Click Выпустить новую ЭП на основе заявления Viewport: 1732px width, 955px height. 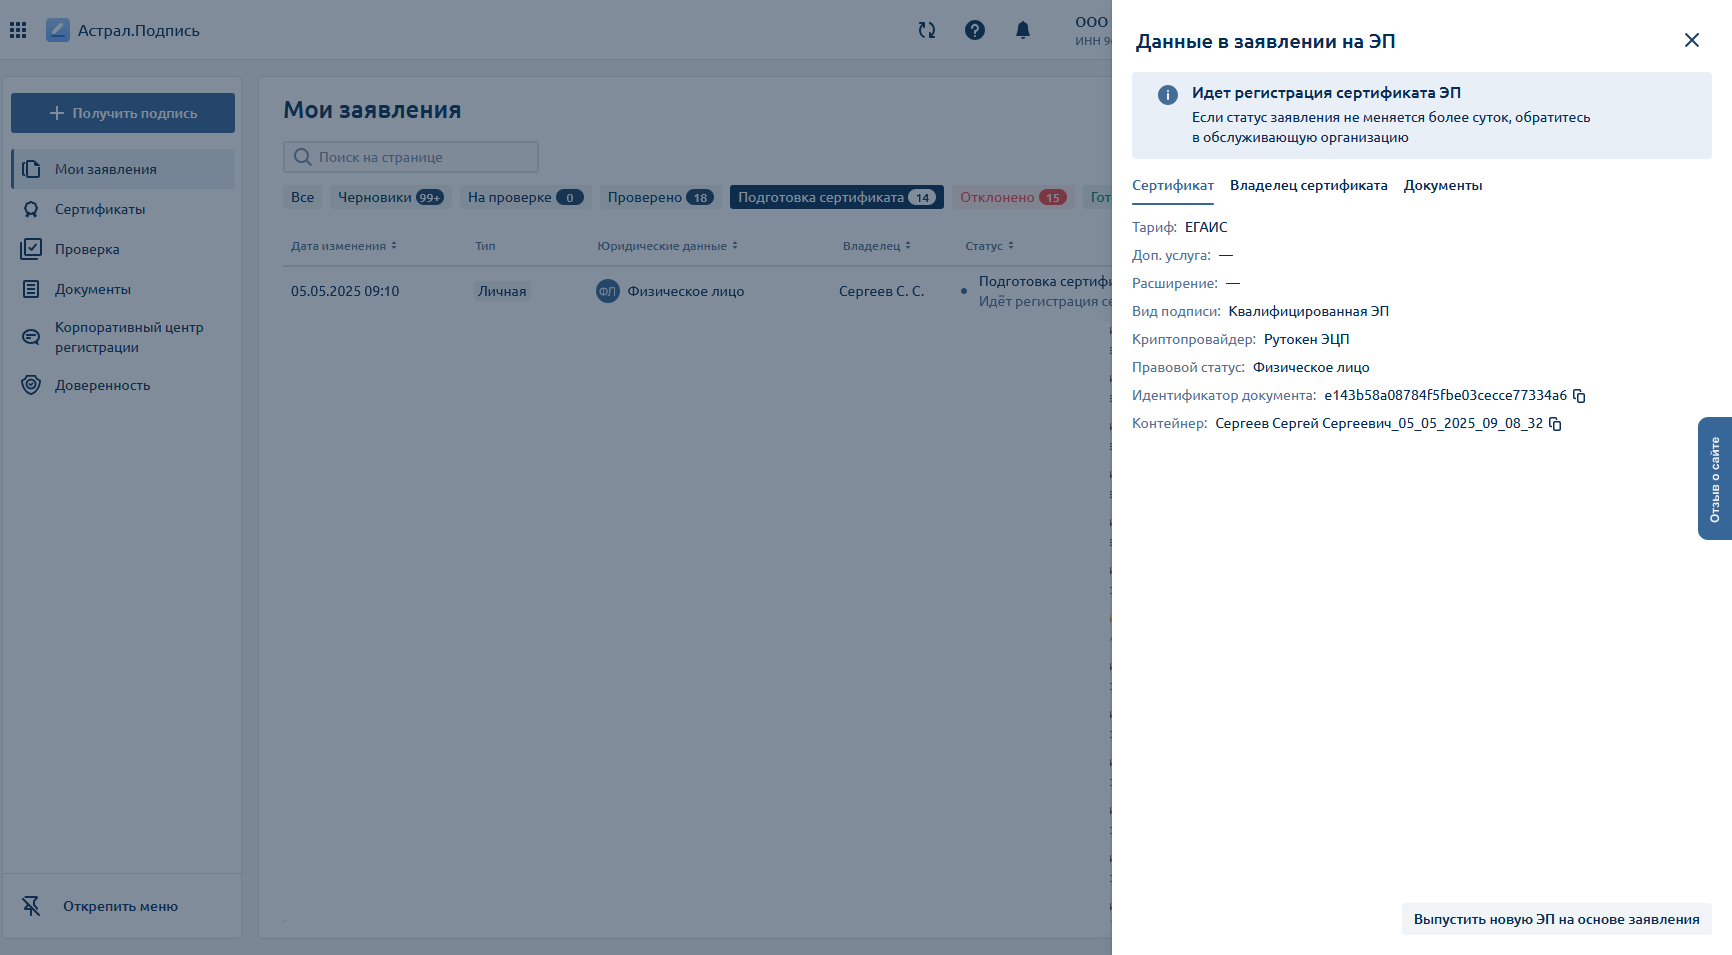click(1556, 919)
